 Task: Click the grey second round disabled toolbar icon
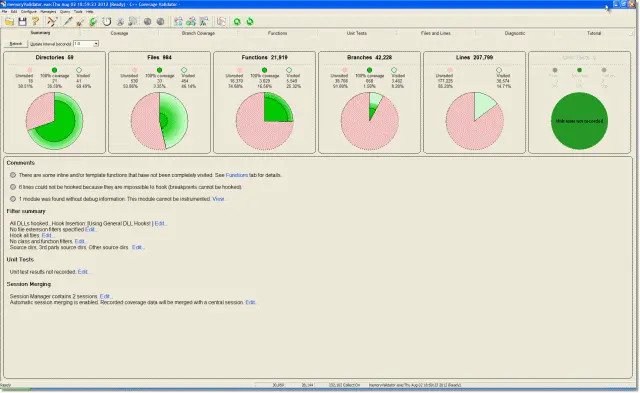coord(160,22)
